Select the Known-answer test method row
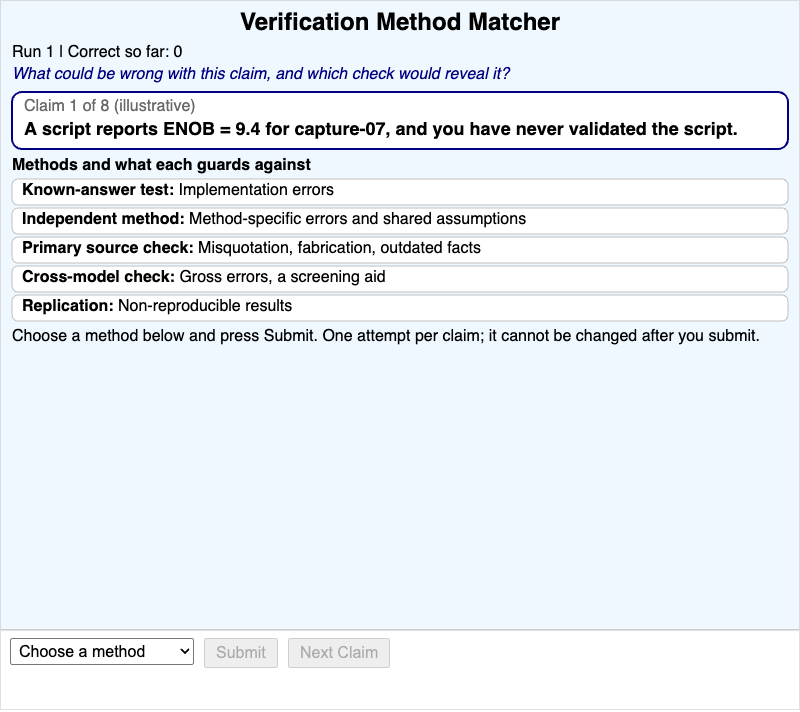 tap(400, 191)
